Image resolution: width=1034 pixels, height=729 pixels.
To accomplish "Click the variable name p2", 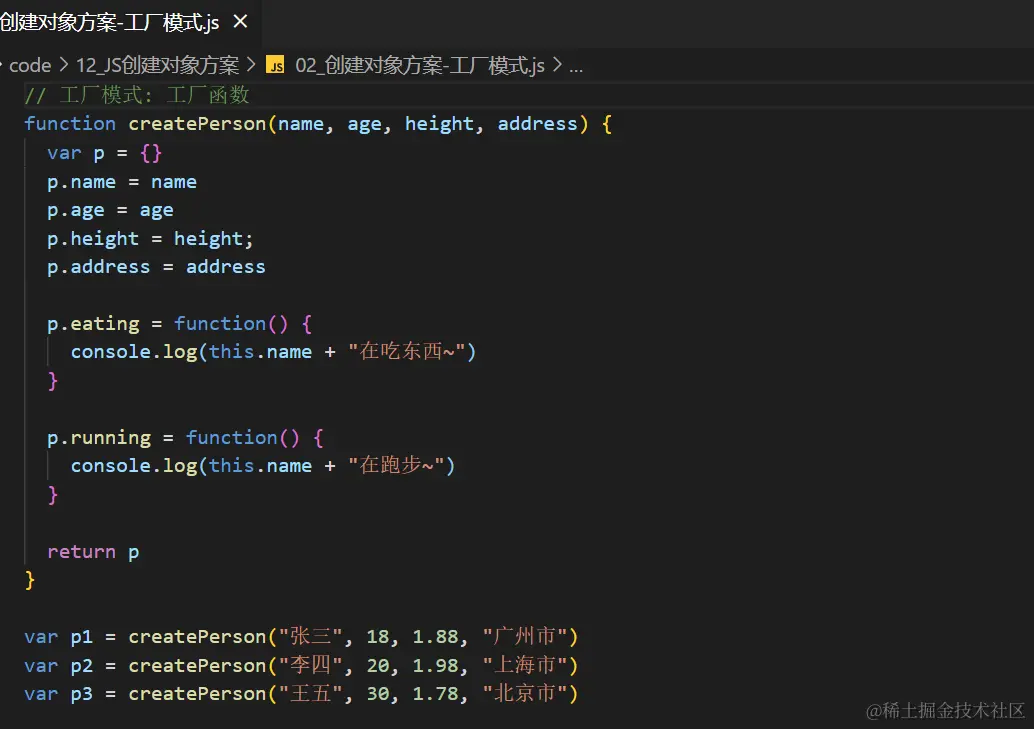I will point(81,666).
